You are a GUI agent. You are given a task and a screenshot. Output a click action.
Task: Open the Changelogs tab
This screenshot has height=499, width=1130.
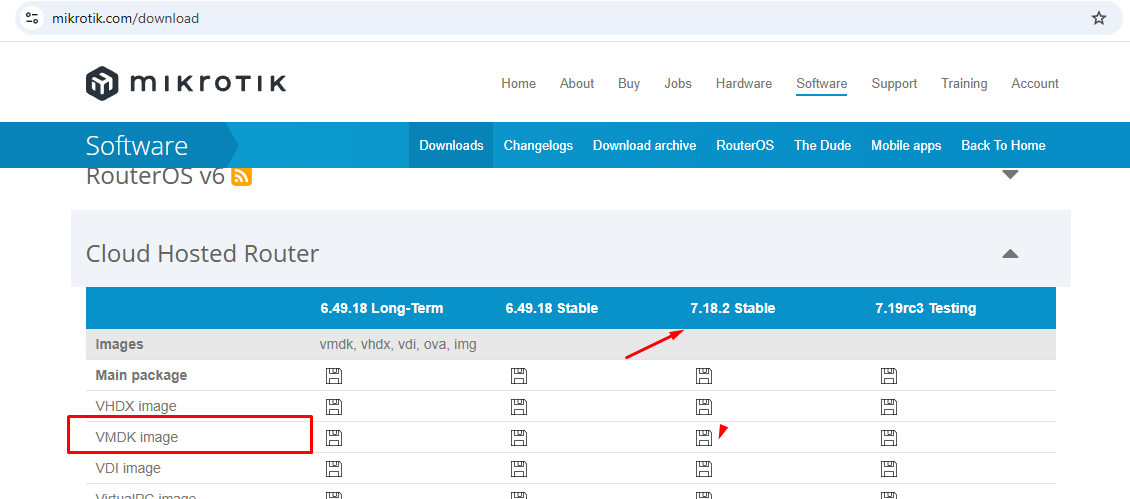[538, 145]
